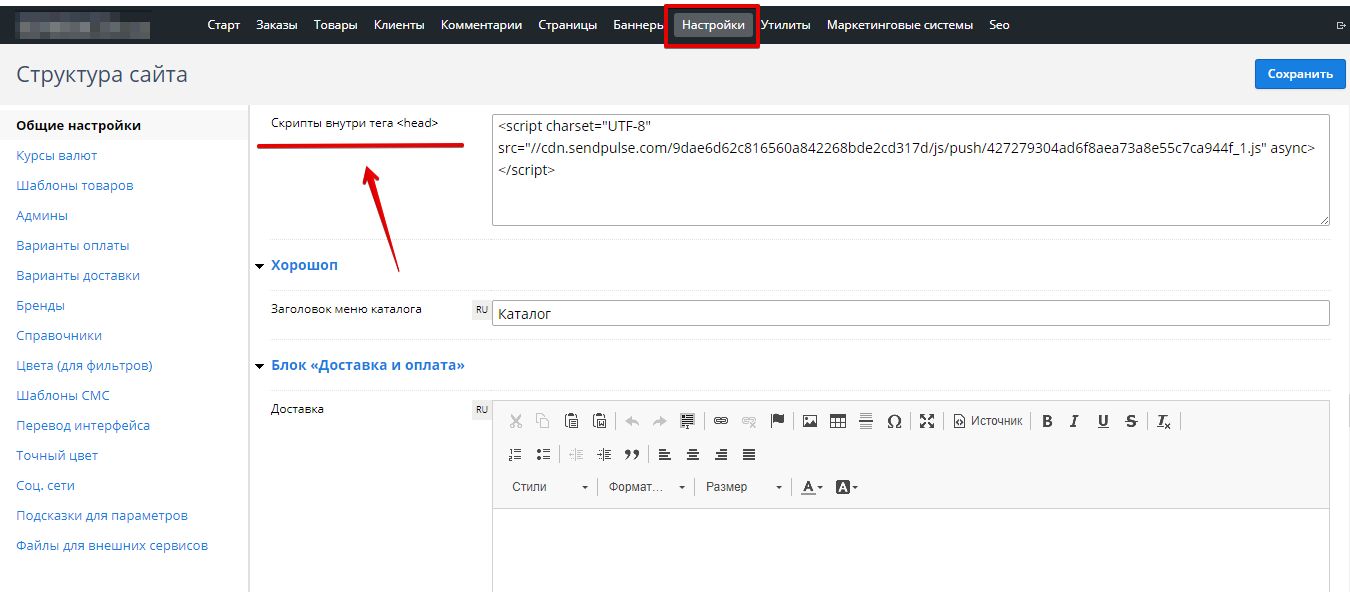
Task: Collapse the Хорошоп section
Action: pos(261,266)
